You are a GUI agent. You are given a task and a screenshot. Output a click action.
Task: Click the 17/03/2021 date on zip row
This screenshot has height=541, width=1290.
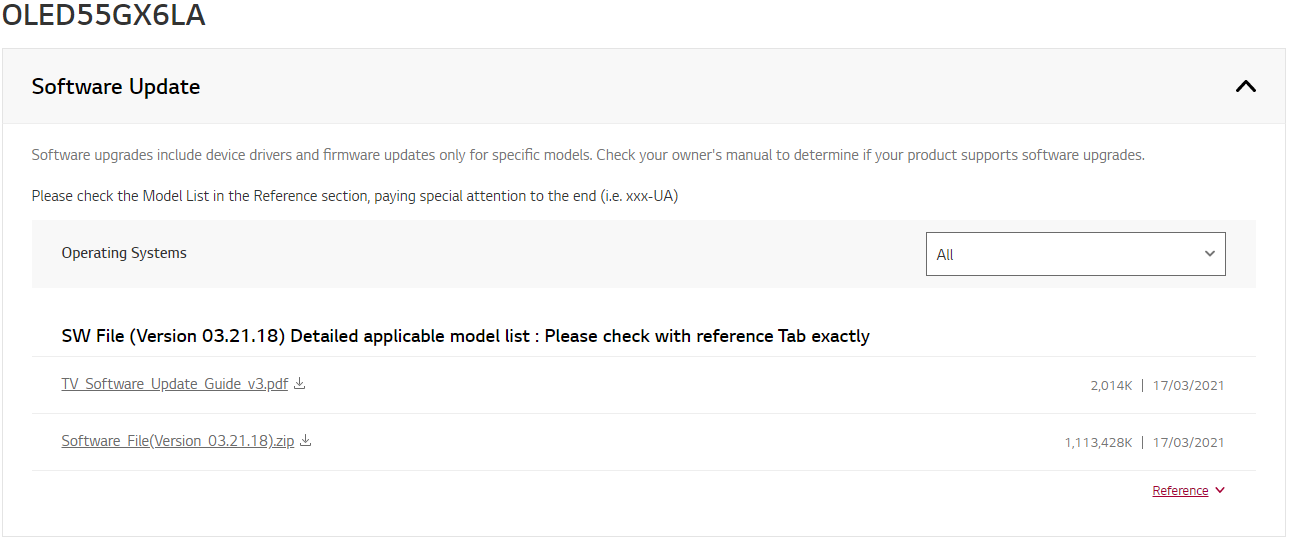click(1188, 442)
